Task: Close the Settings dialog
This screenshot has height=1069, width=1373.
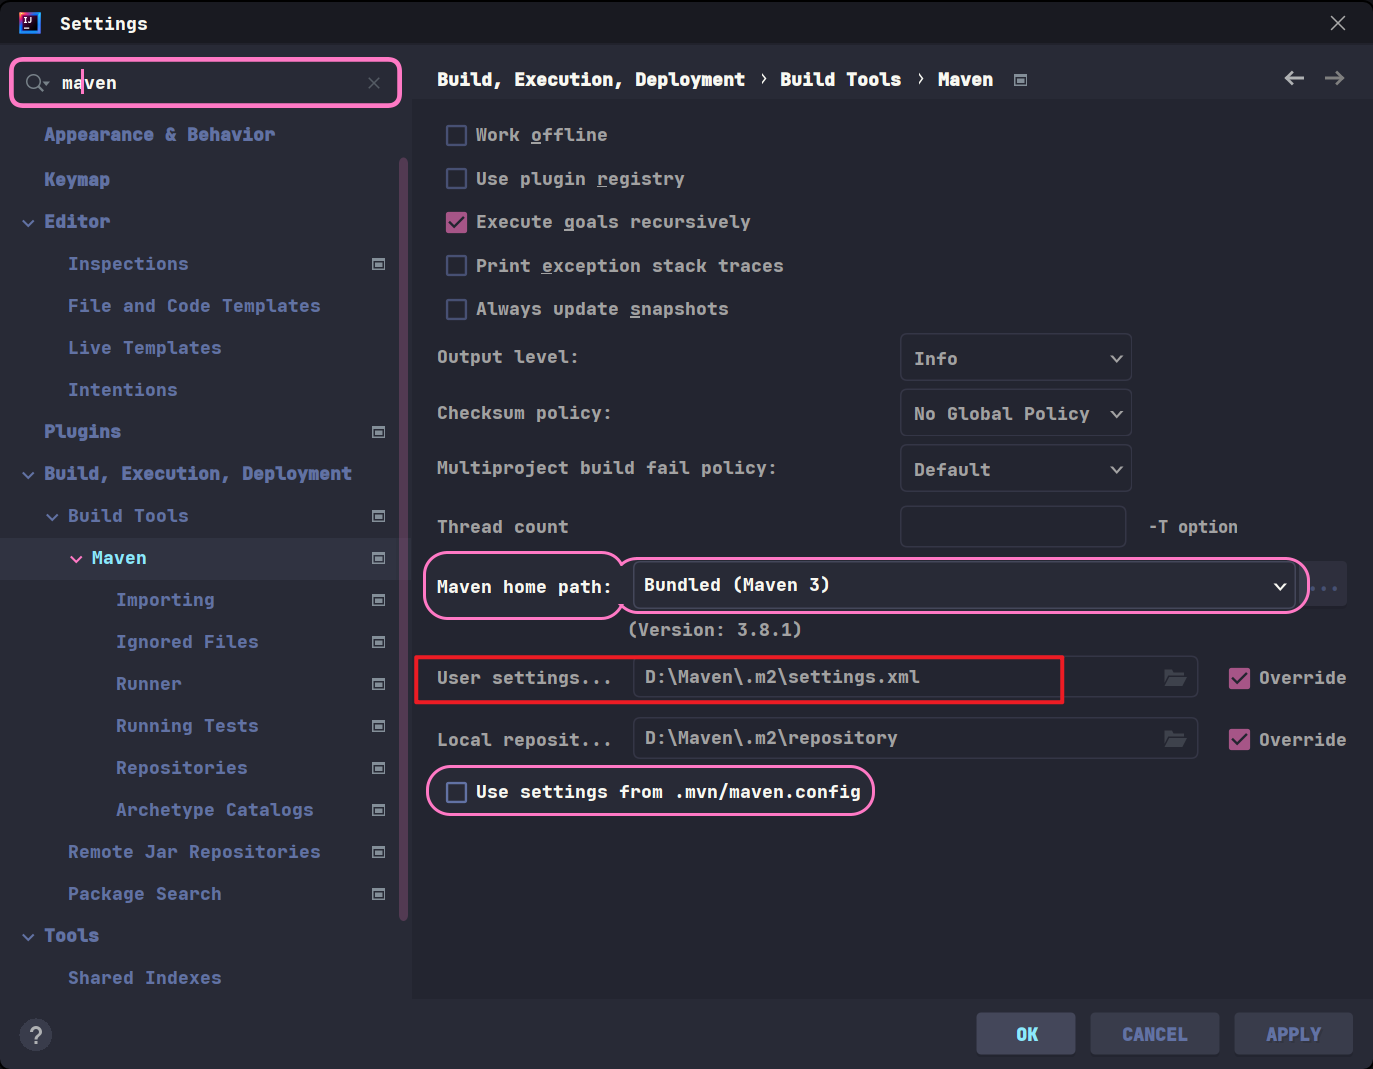Action: point(1337,23)
